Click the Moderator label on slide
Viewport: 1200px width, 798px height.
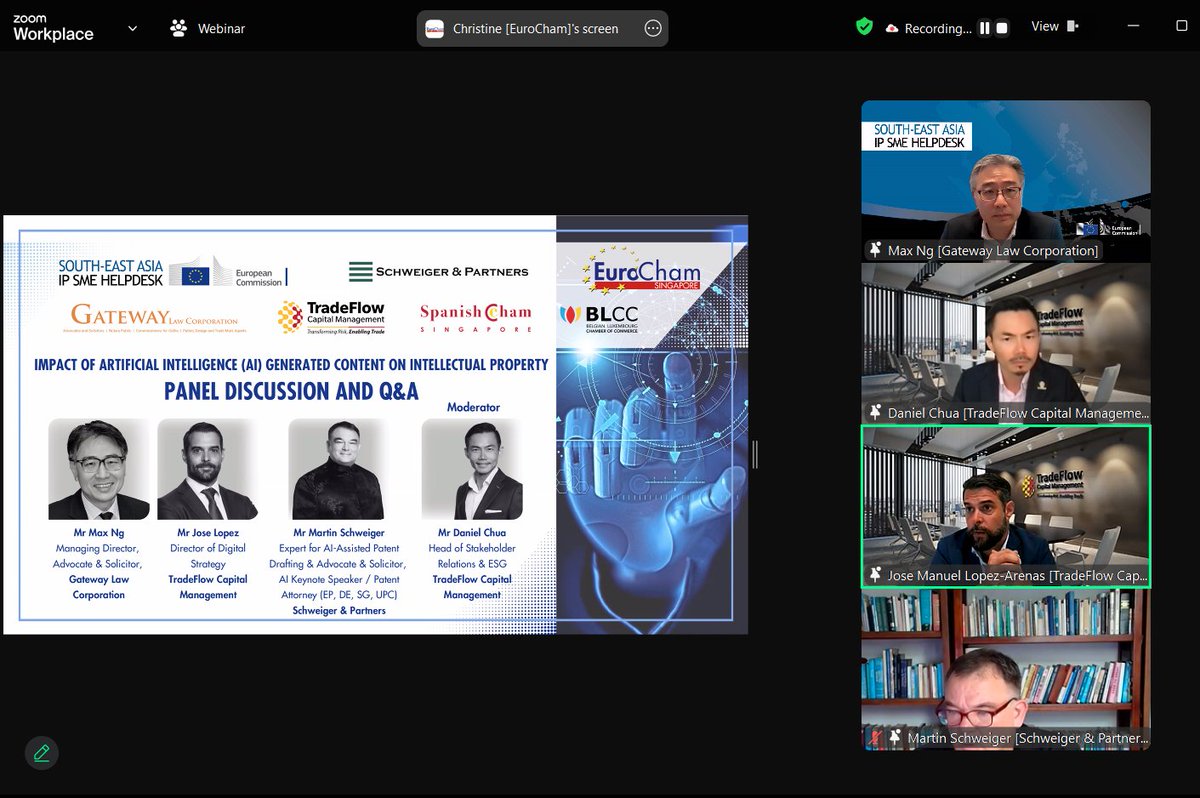473,407
